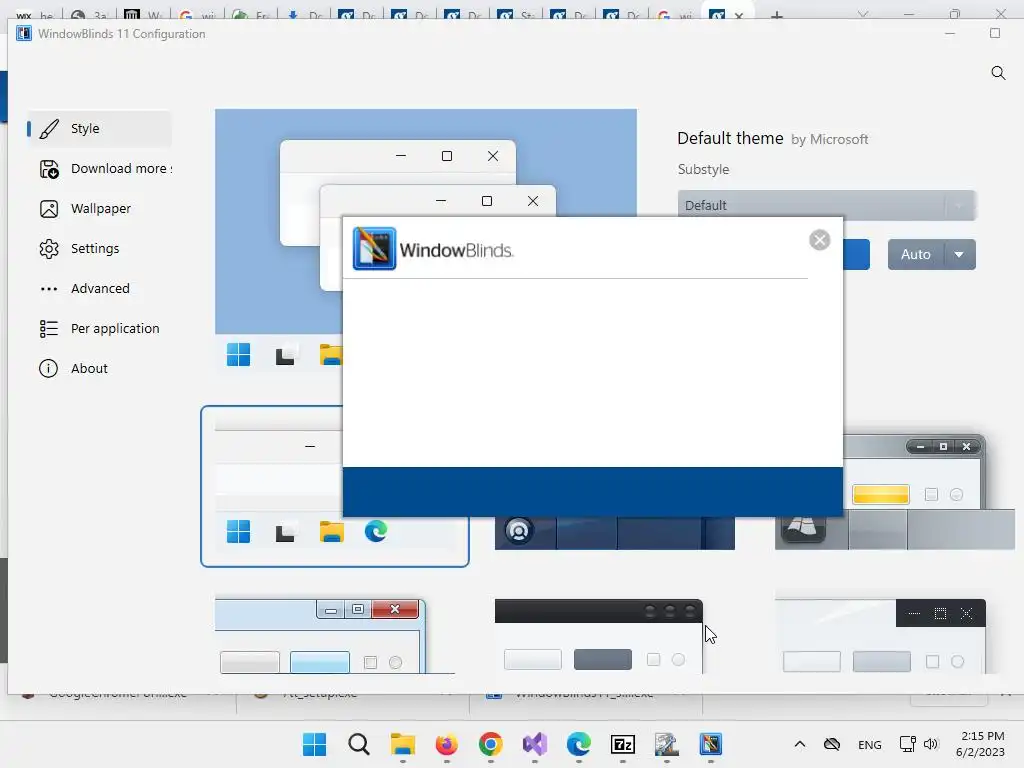Click the cloud sync tray icon
1024x768 pixels.
tap(831, 744)
